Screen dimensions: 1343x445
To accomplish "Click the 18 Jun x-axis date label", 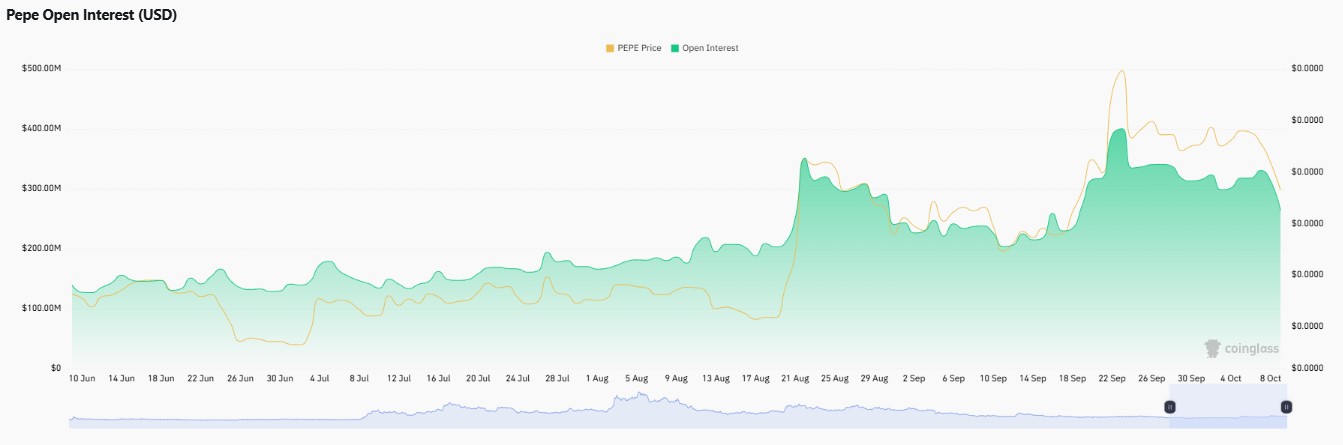I will click(x=161, y=379).
